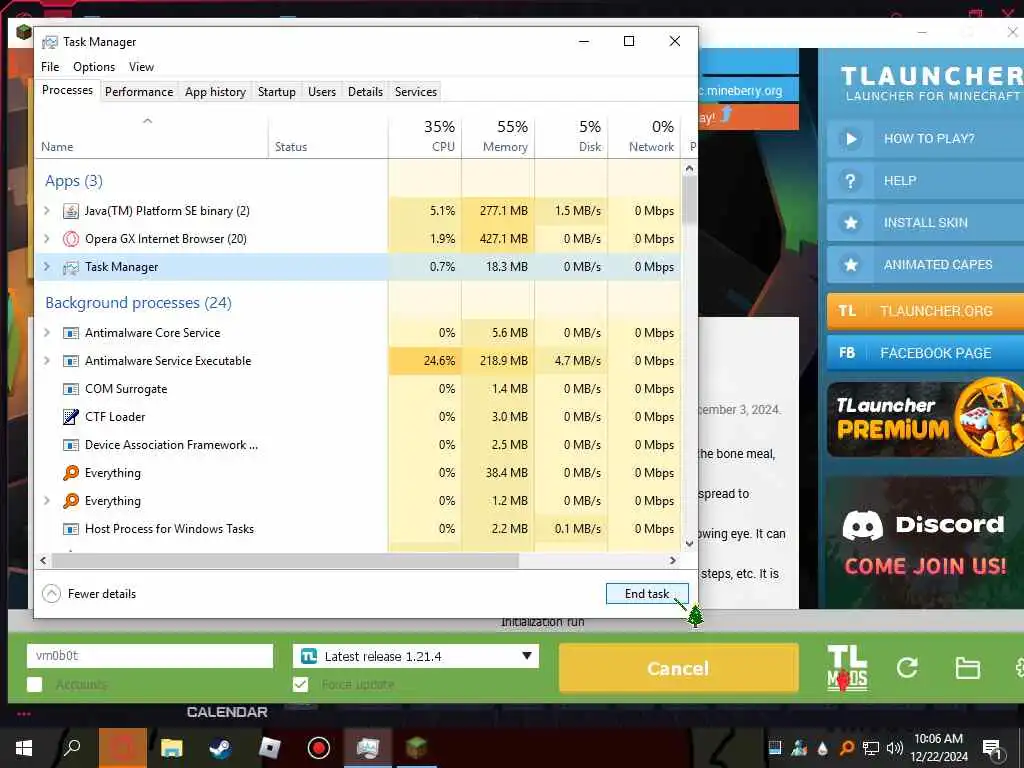Click the red record icon in taskbar

pos(319,748)
